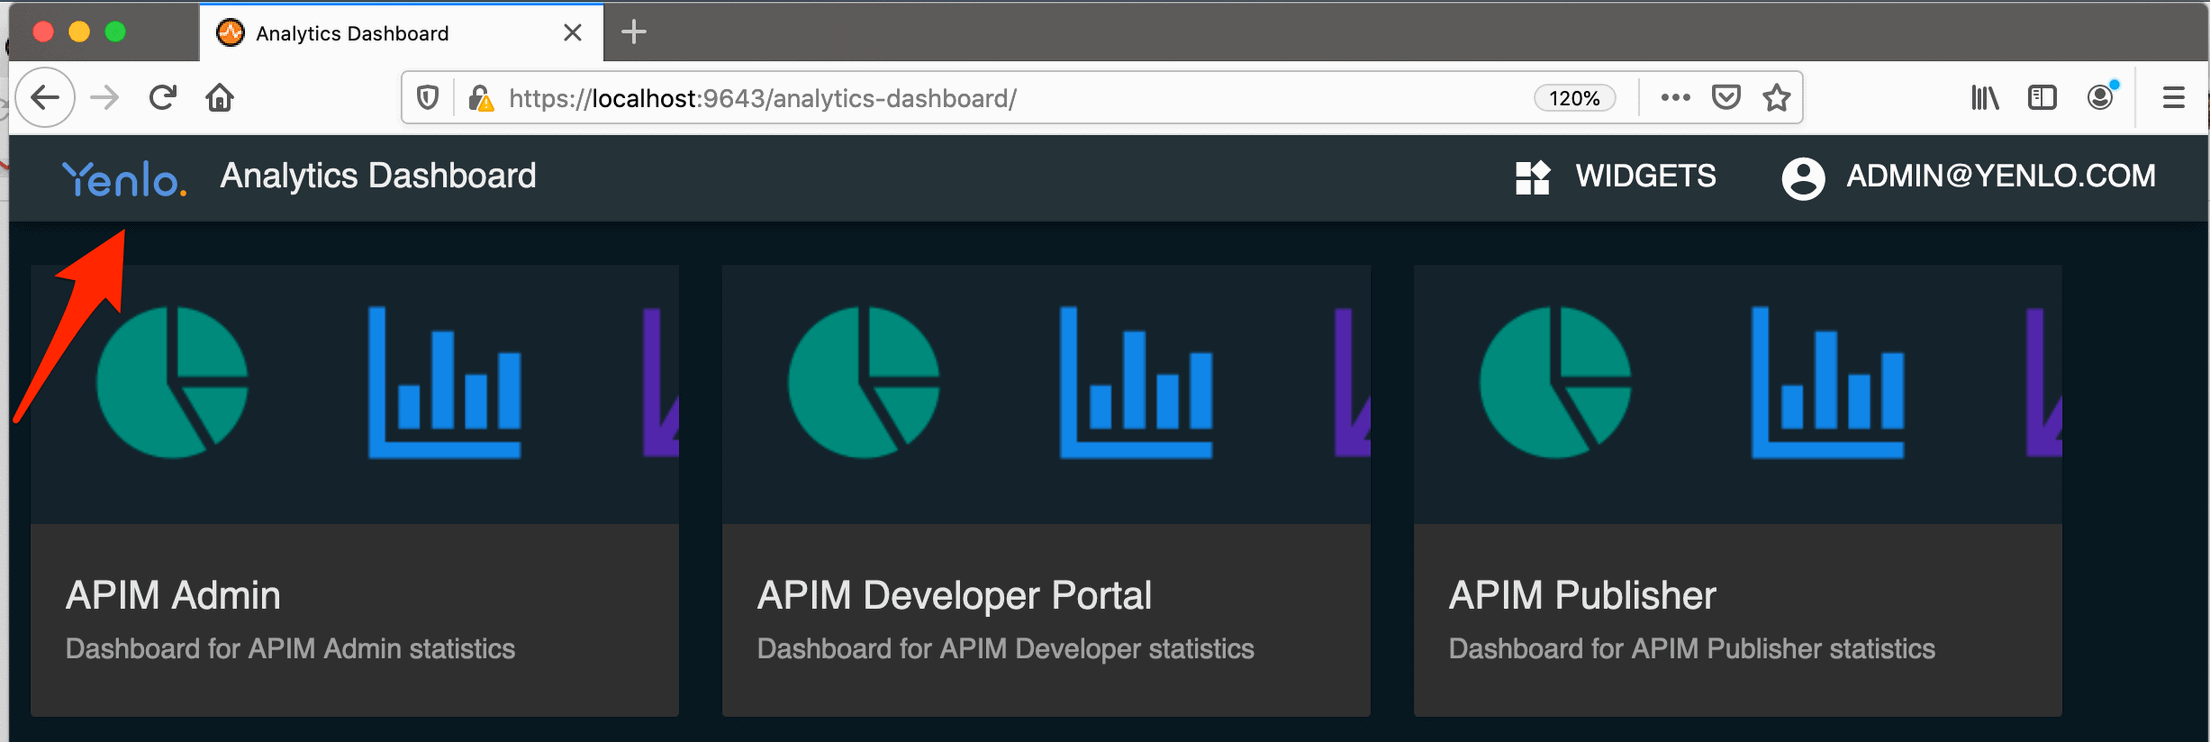This screenshot has width=2210, height=742.
Task: Click the bar chart icon in APIM Publisher card
Action: (x=1828, y=382)
